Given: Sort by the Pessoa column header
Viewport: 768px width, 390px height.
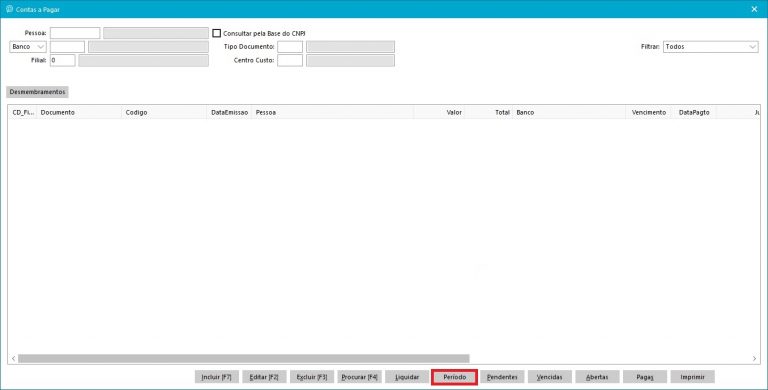Looking at the screenshot, I should point(333,112).
